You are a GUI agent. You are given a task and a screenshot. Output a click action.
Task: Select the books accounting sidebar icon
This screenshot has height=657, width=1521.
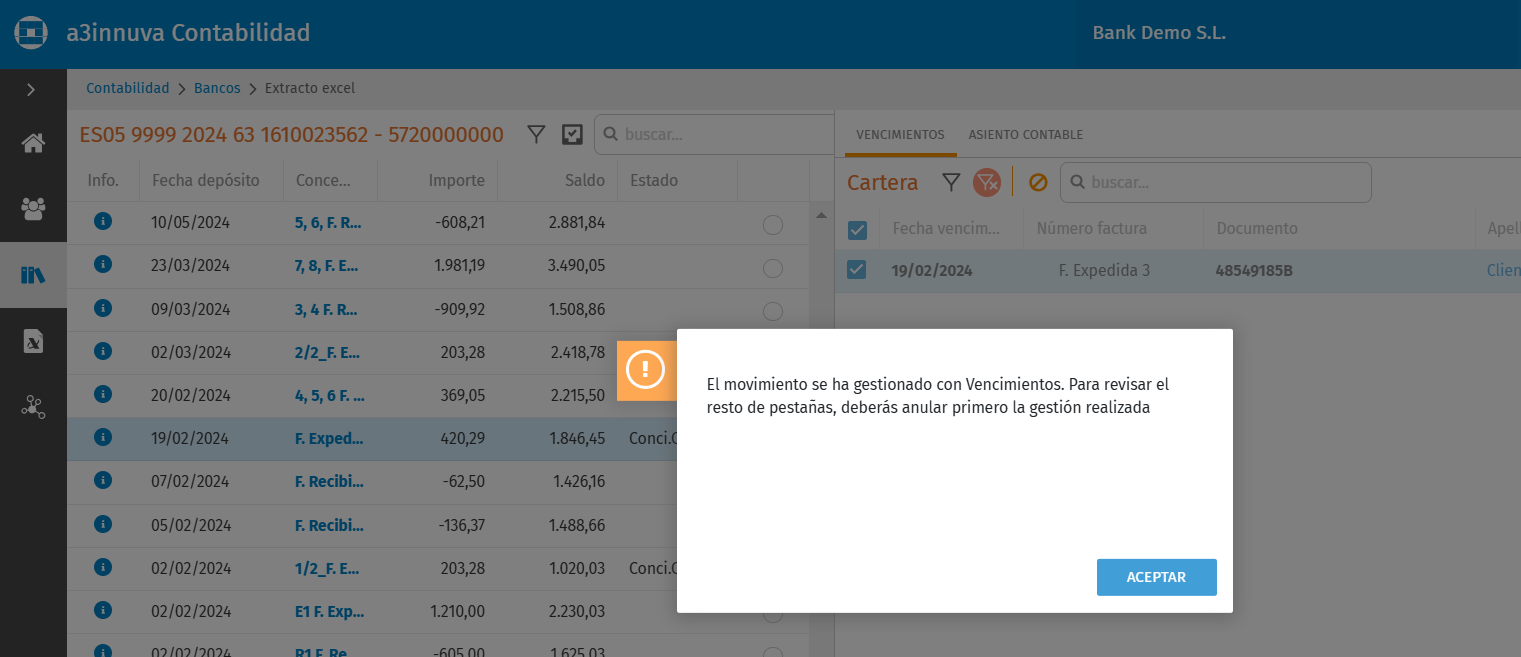point(33,275)
